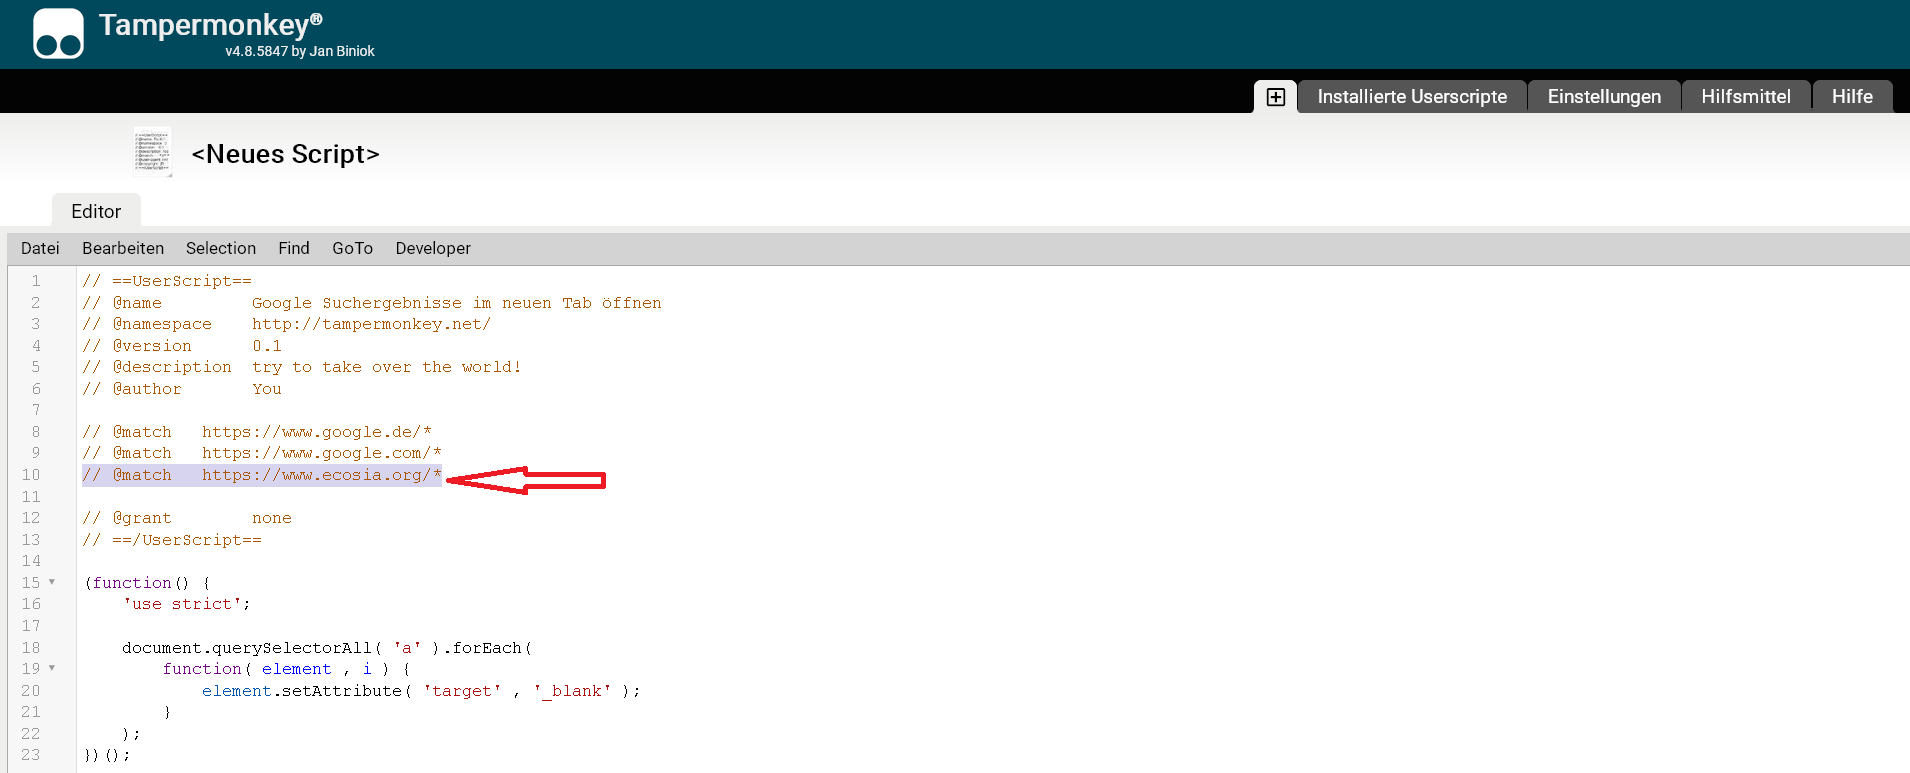
Task: Select the Hilfe tab
Action: [1852, 97]
